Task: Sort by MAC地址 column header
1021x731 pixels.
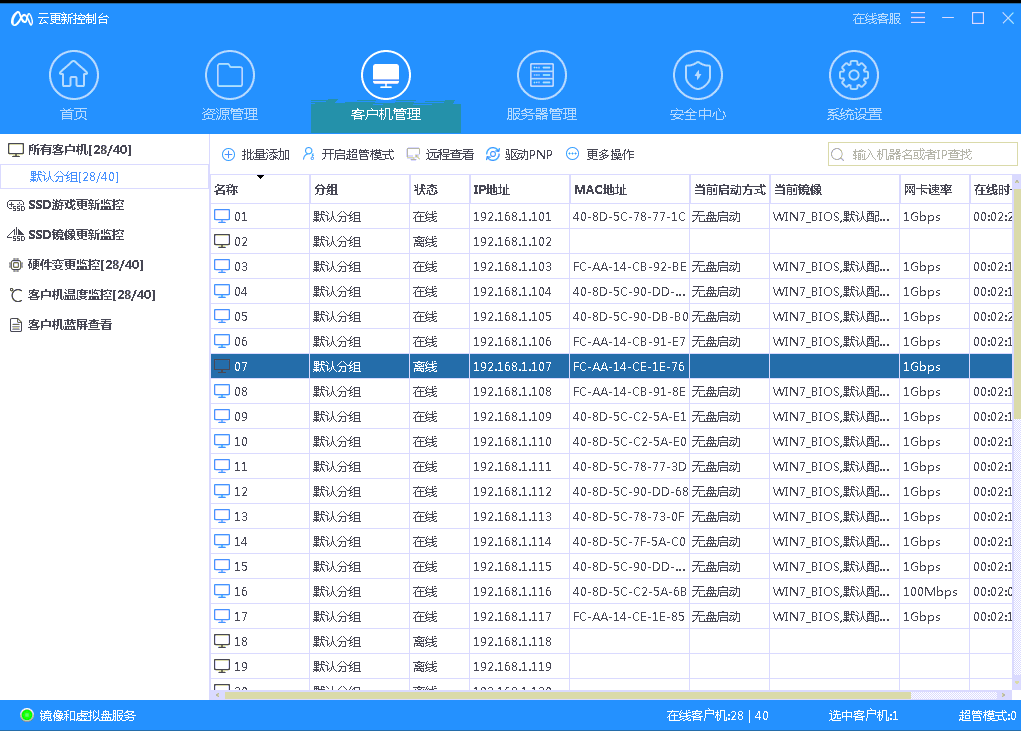Action: [630, 189]
